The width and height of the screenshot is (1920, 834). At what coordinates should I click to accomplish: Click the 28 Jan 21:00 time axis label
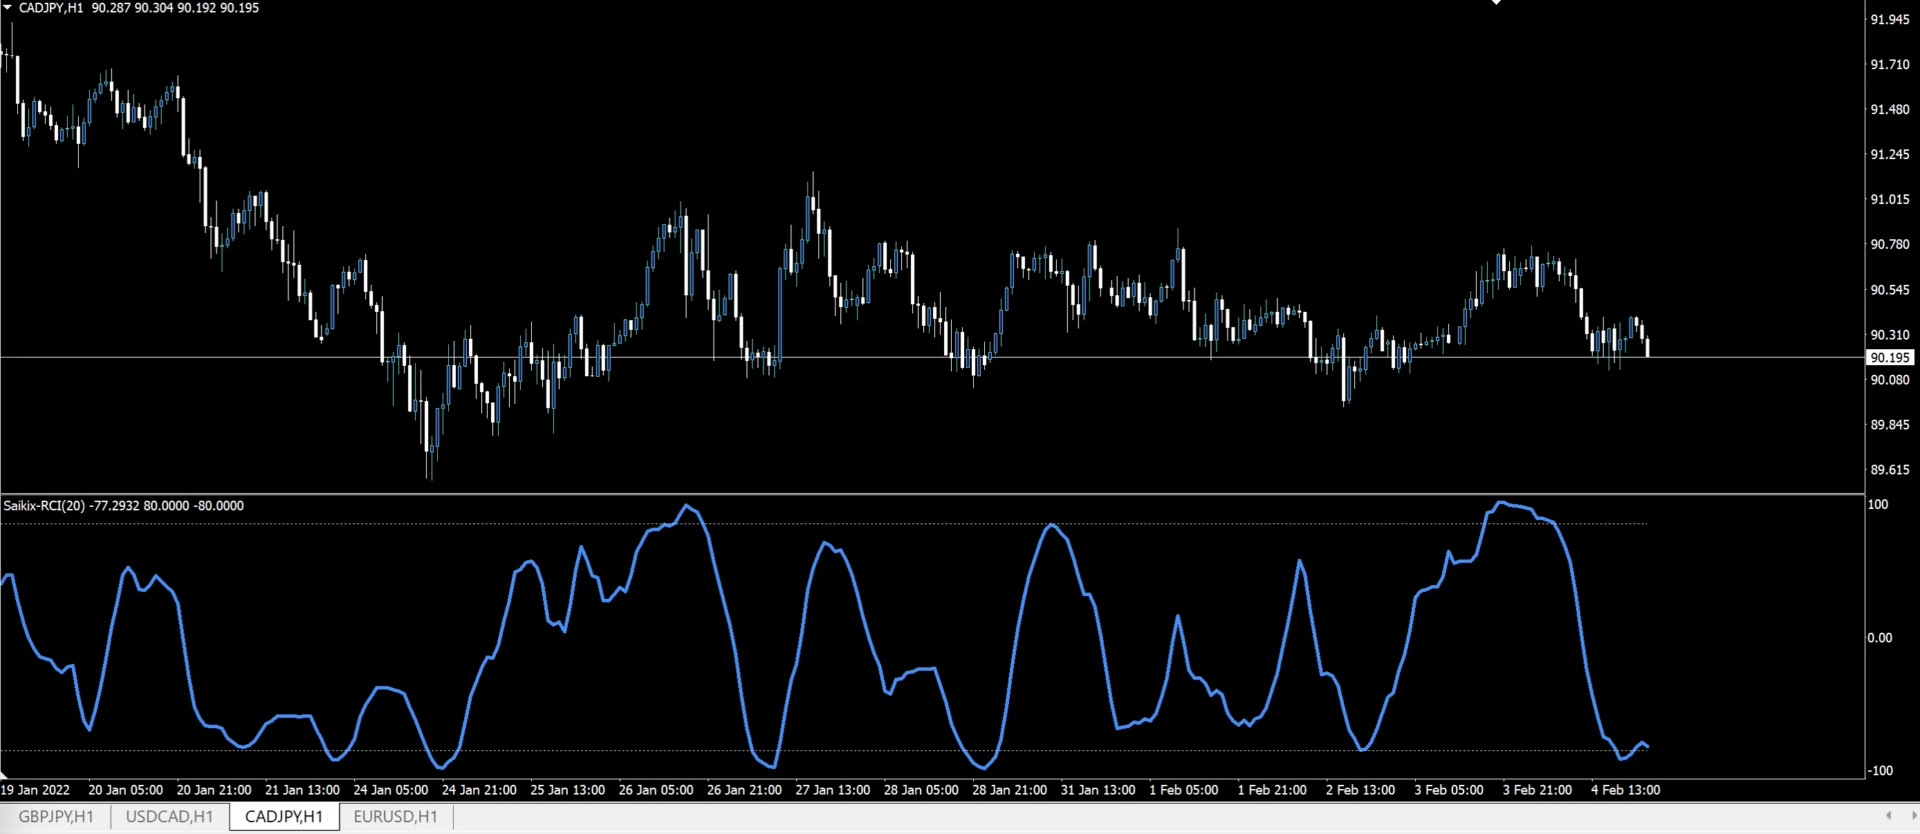tap(1009, 790)
